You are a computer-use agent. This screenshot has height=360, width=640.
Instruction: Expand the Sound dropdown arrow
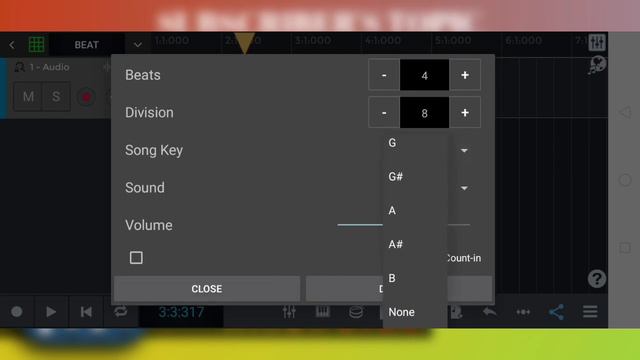click(464, 188)
